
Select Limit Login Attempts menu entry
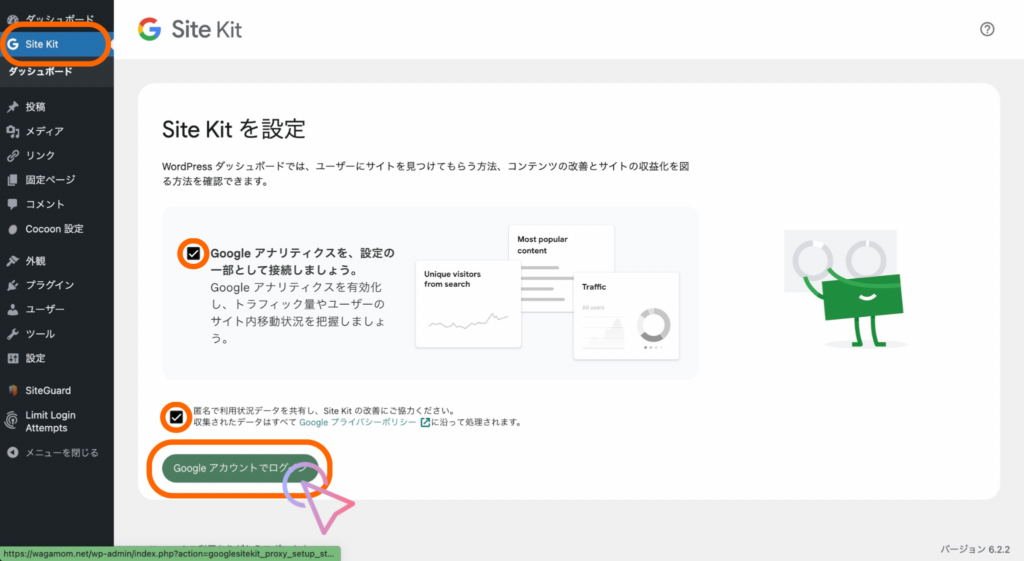coord(50,421)
